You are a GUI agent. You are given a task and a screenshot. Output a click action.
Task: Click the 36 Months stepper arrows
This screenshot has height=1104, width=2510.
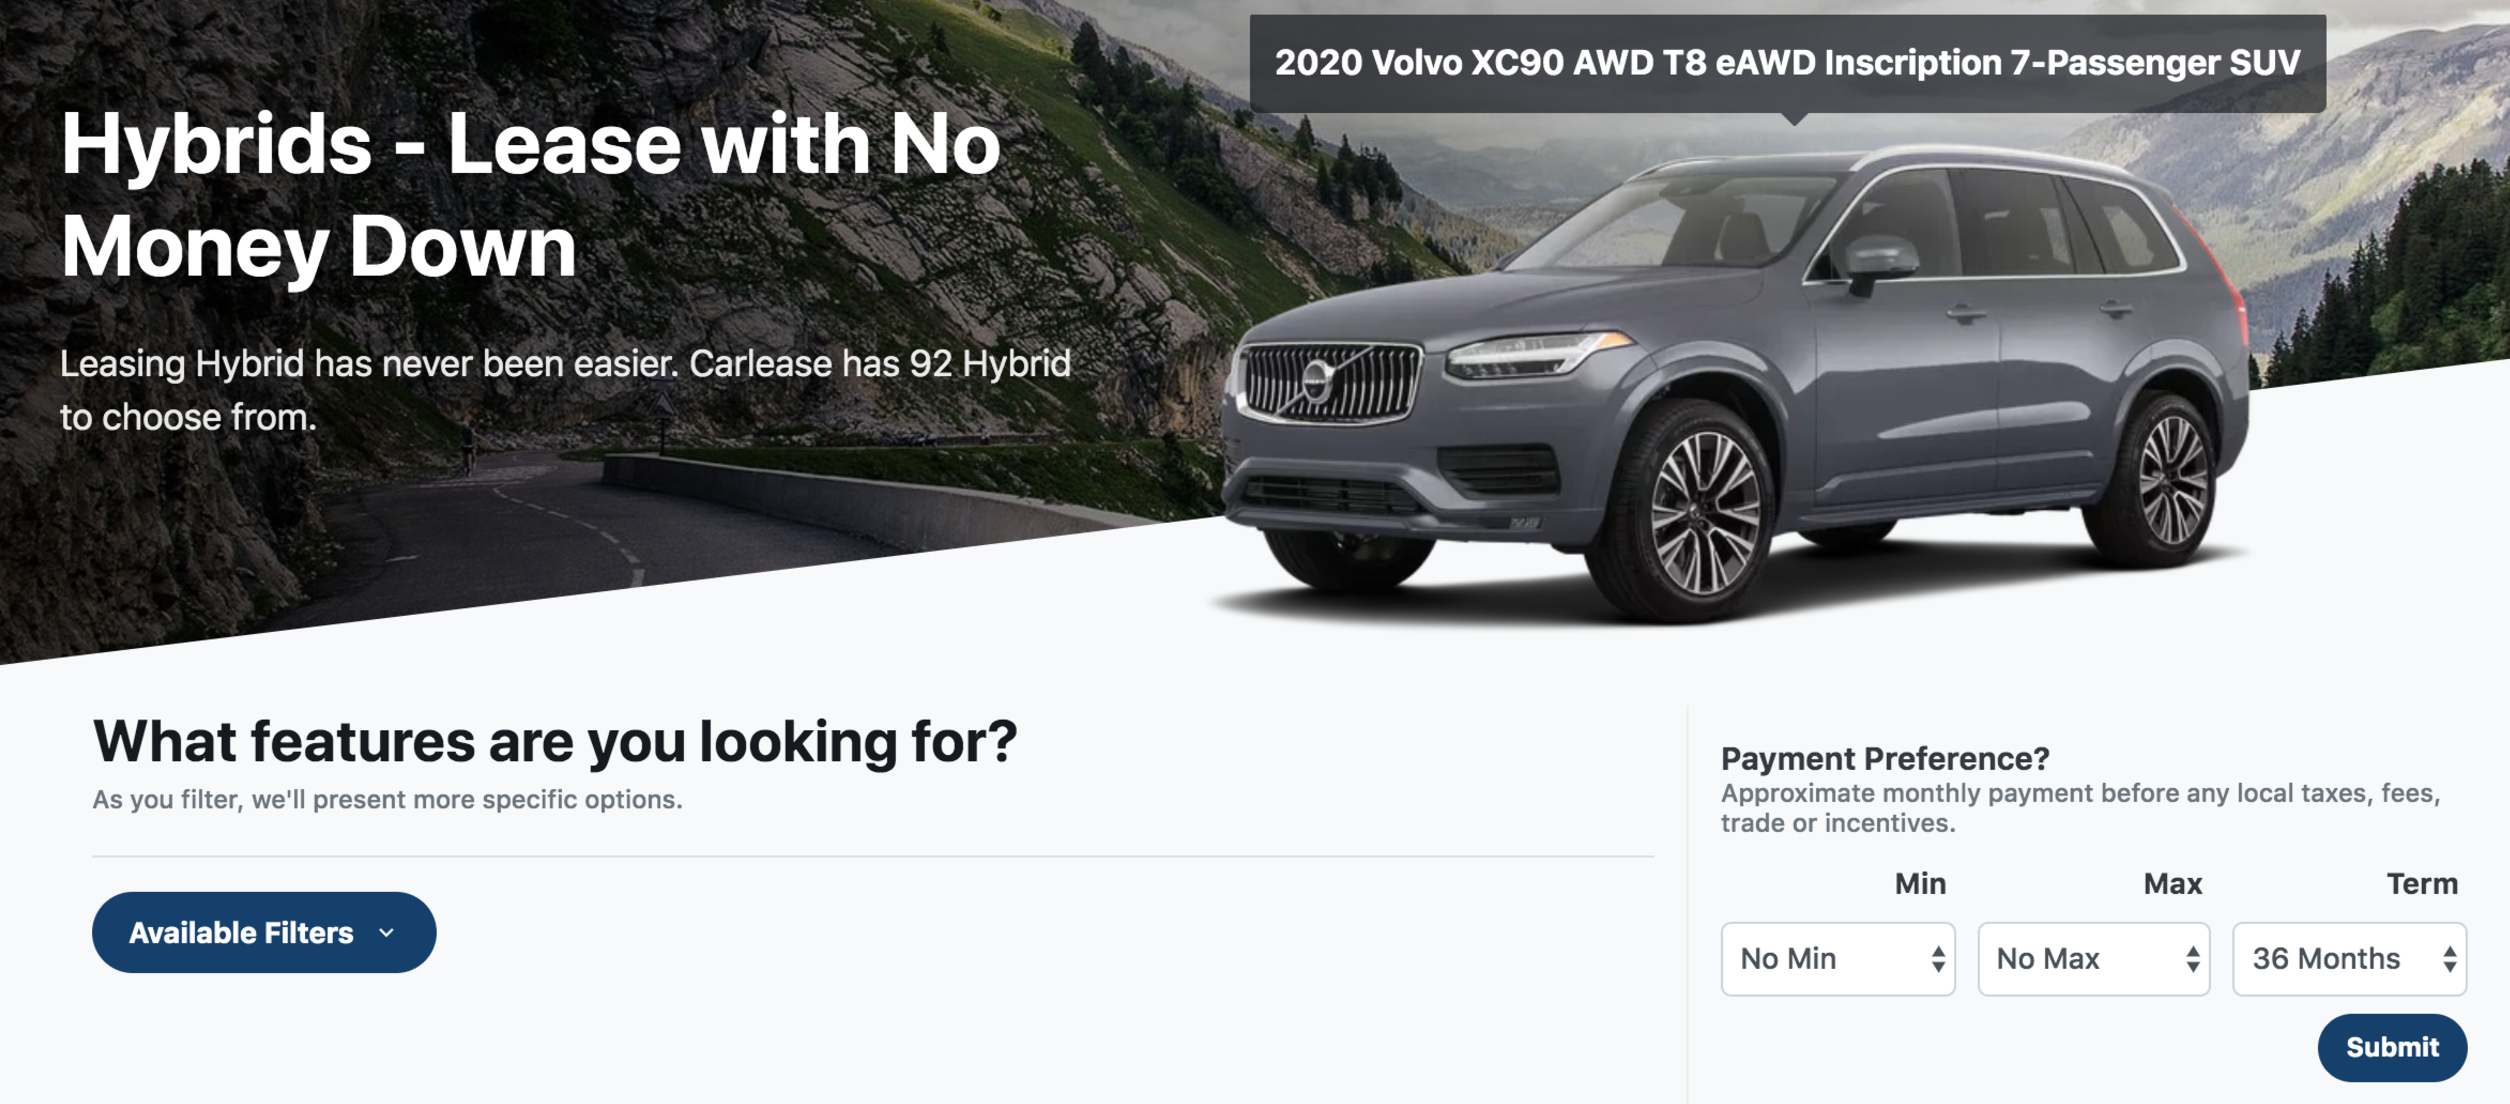click(x=2450, y=959)
